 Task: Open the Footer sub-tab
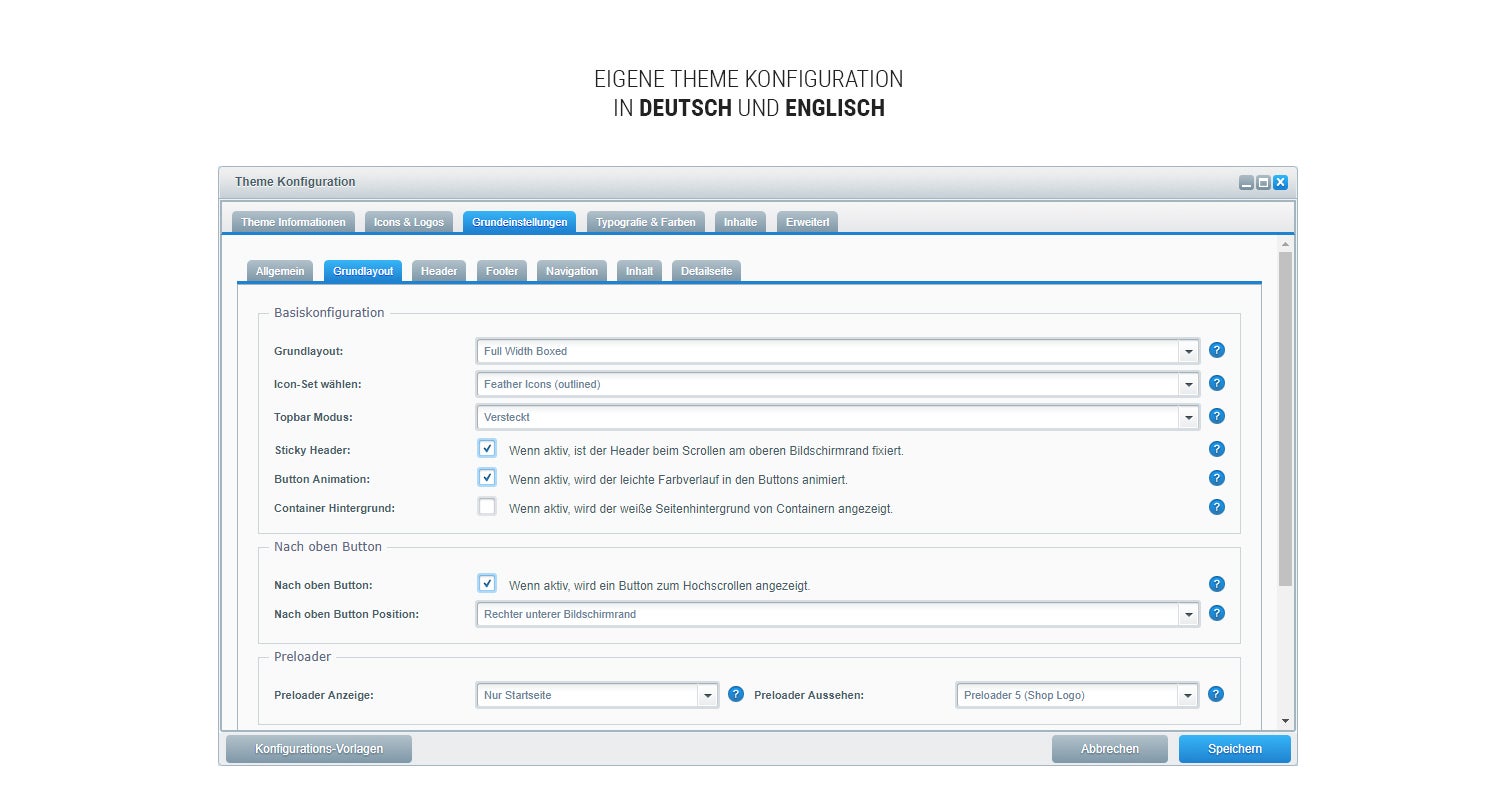(x=502, y=271)
